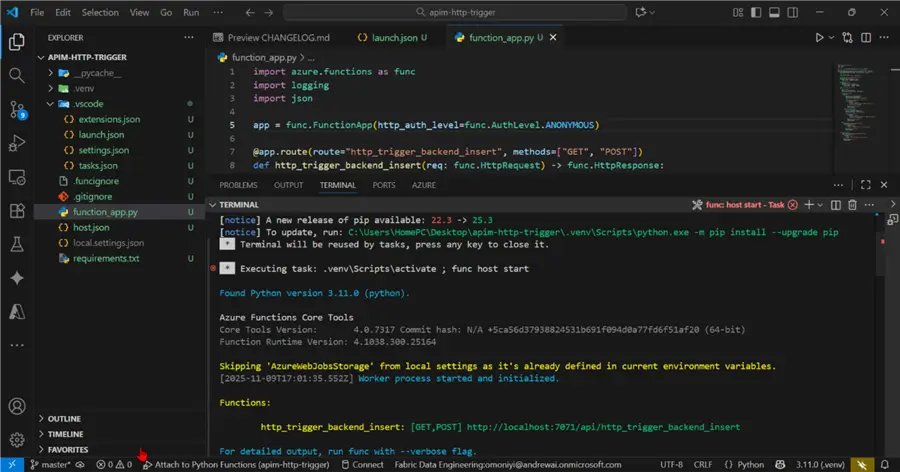Maximize the panel size
This screenshot has height=472, width=900.
[x=866, y=185]
